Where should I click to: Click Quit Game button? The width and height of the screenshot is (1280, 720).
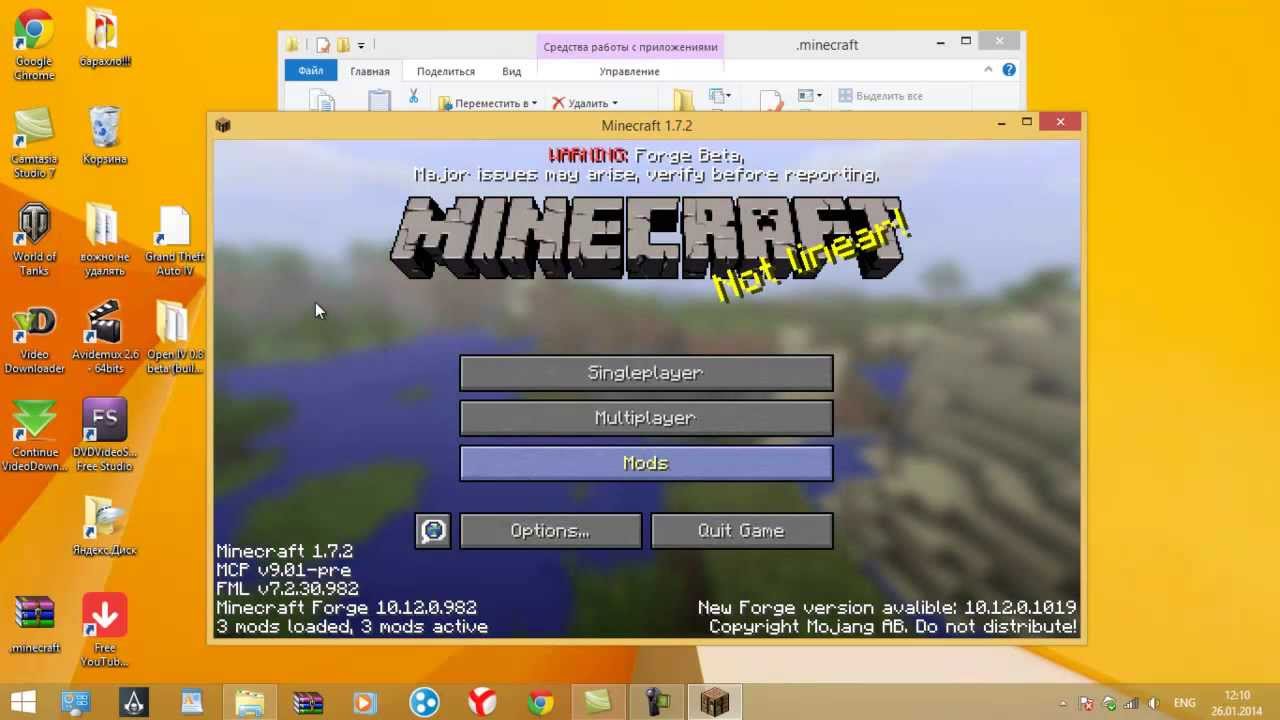coord(741,531)
